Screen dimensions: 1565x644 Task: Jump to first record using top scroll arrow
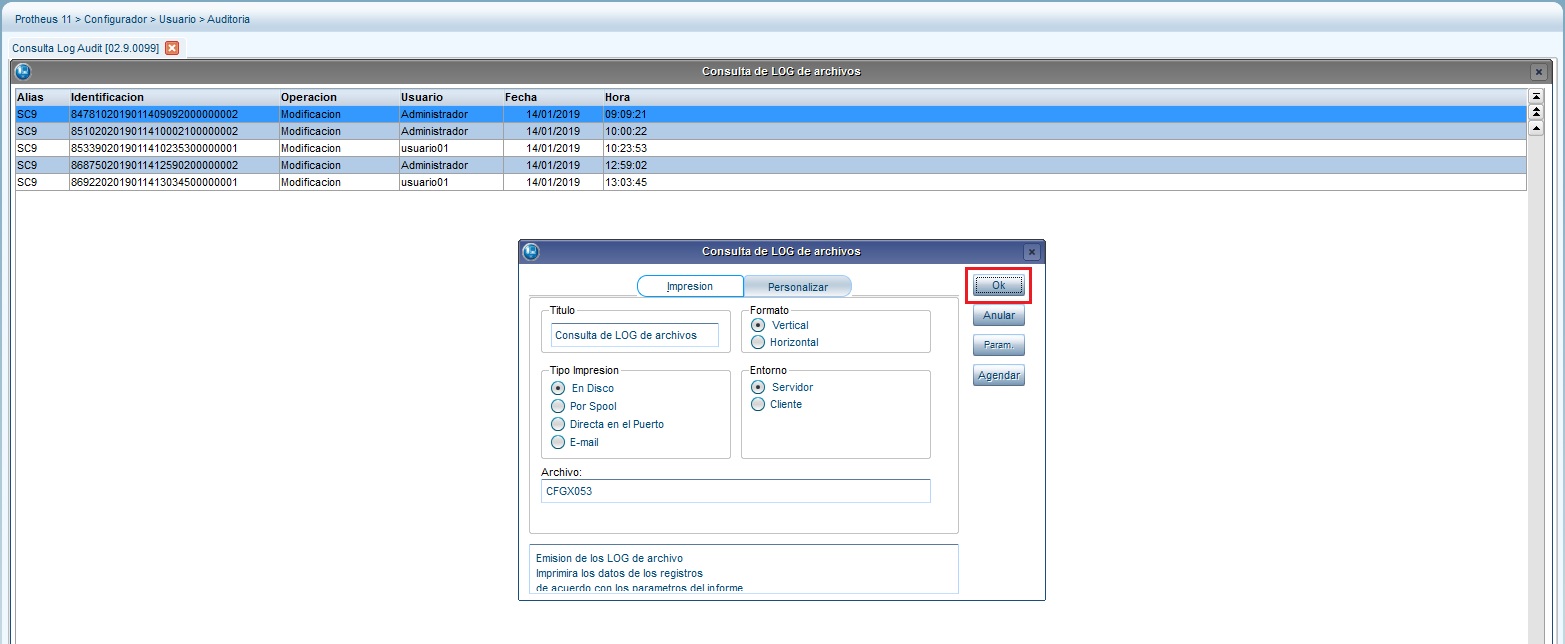pos(1536,97)
